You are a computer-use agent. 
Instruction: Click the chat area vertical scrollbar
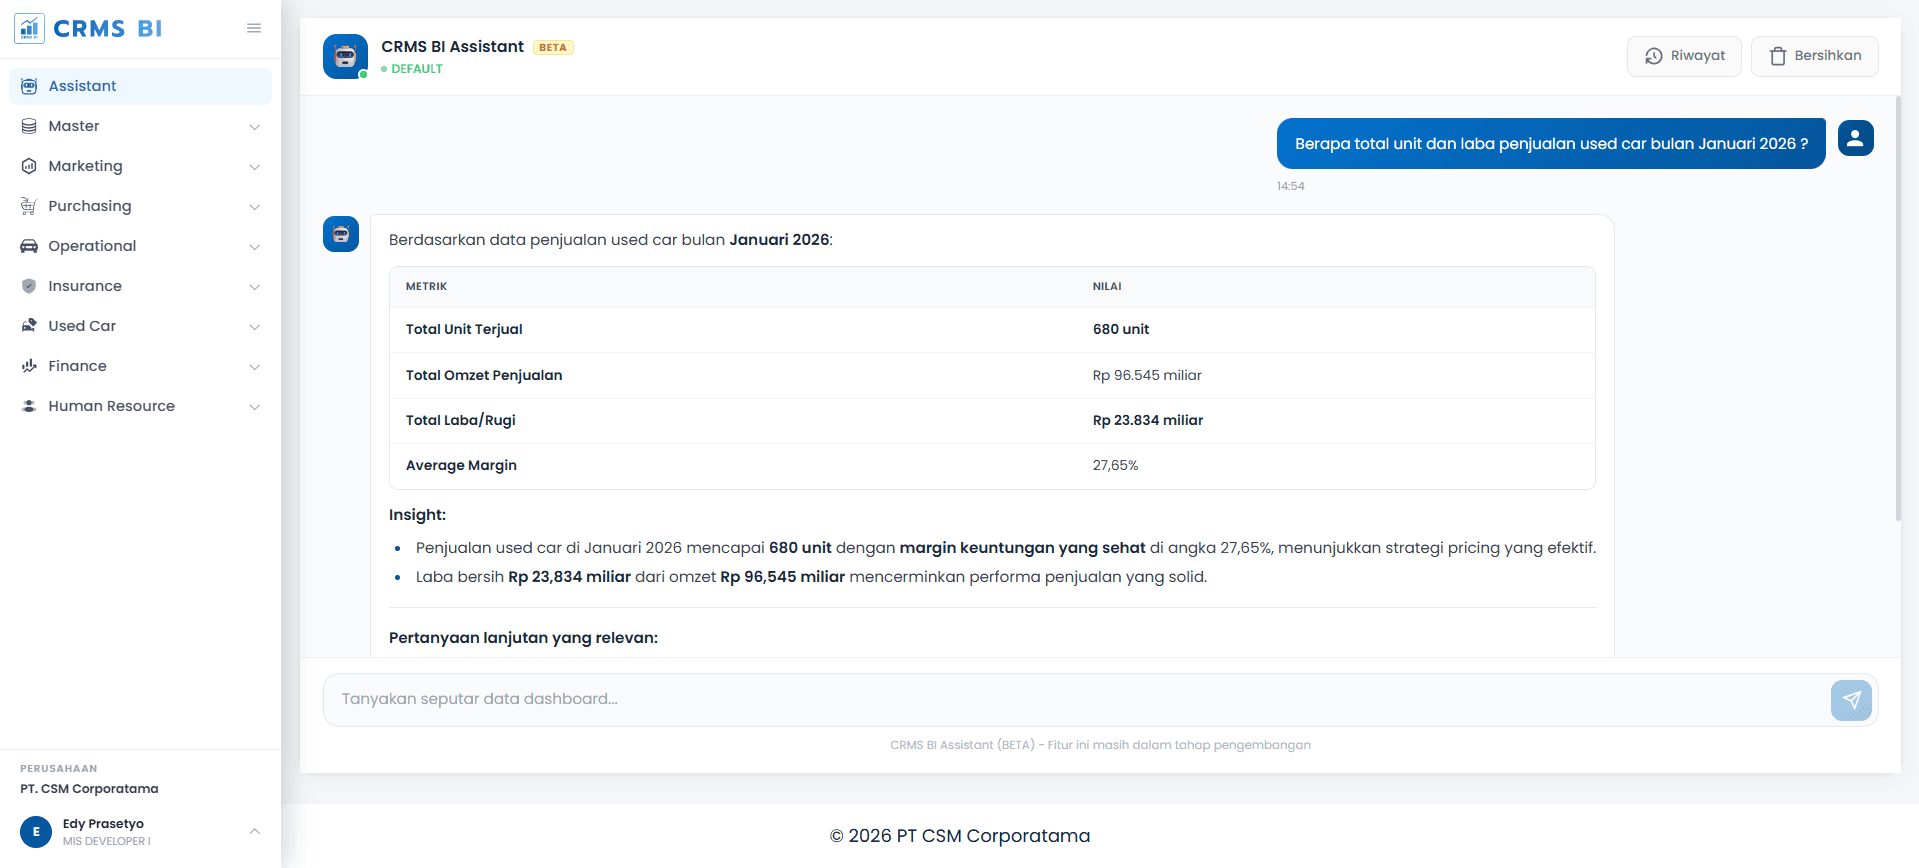(x=1897, y=308)
